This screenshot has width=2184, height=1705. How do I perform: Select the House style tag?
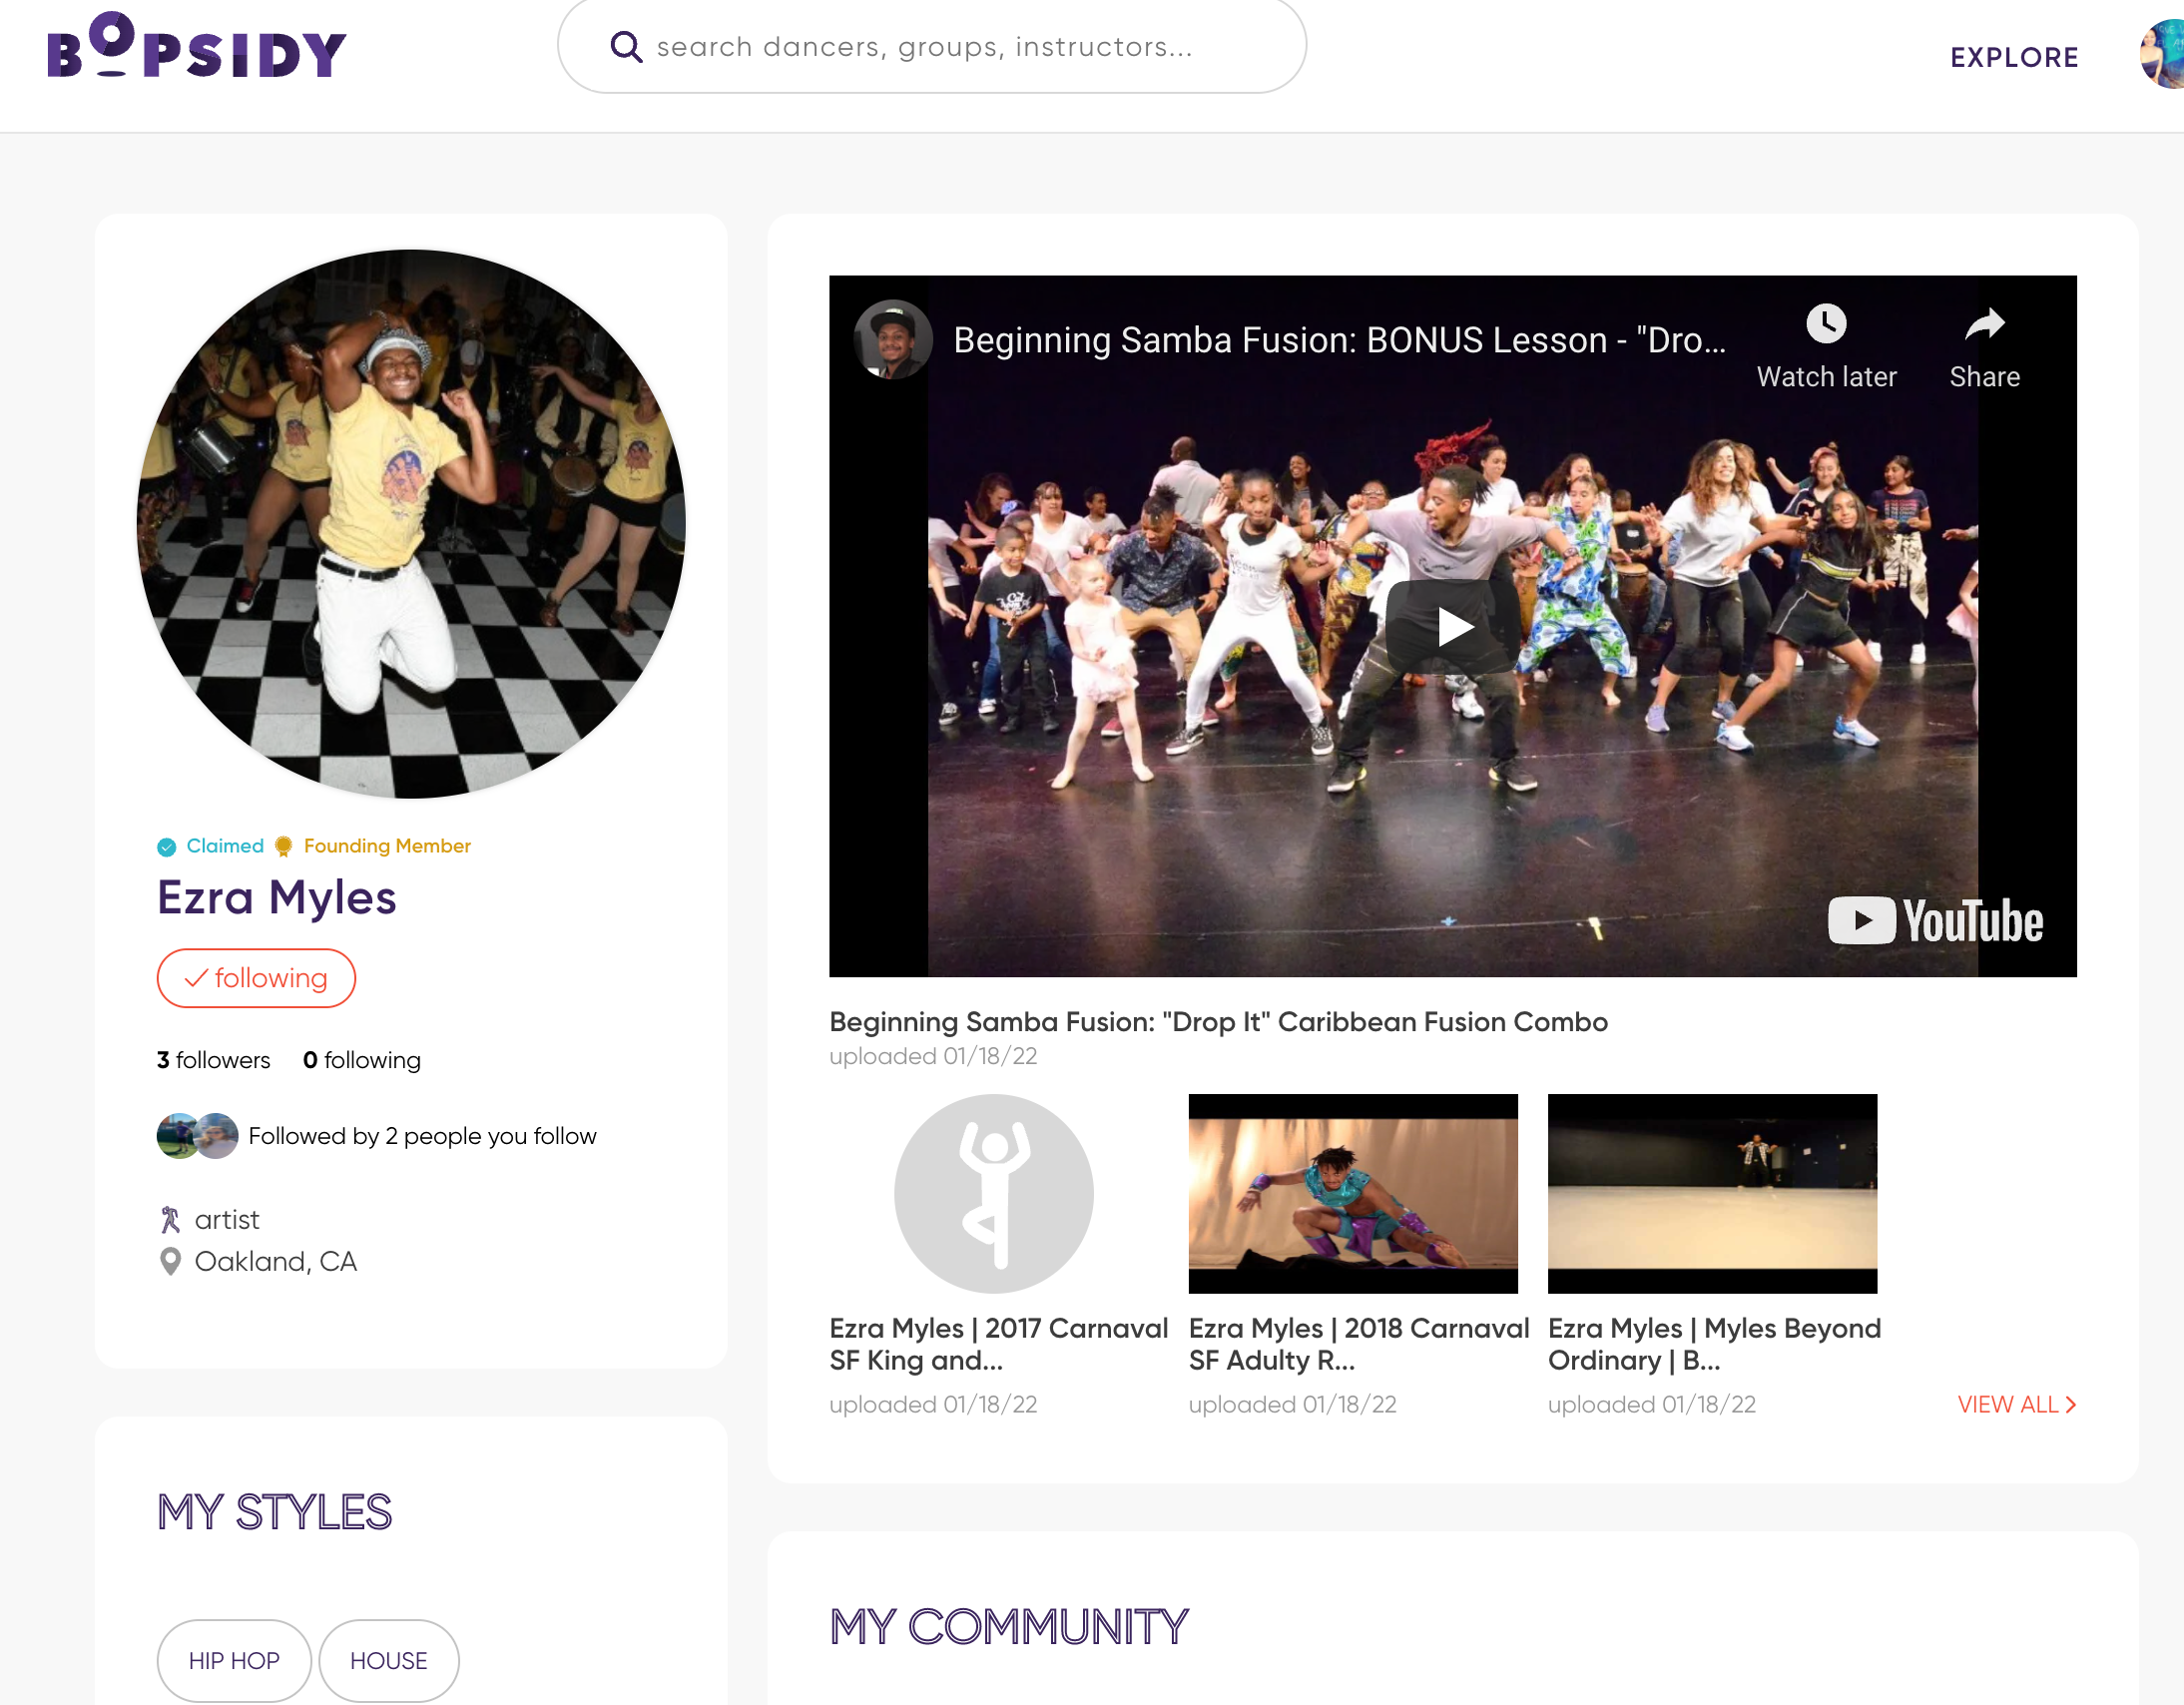[388, 1660]
